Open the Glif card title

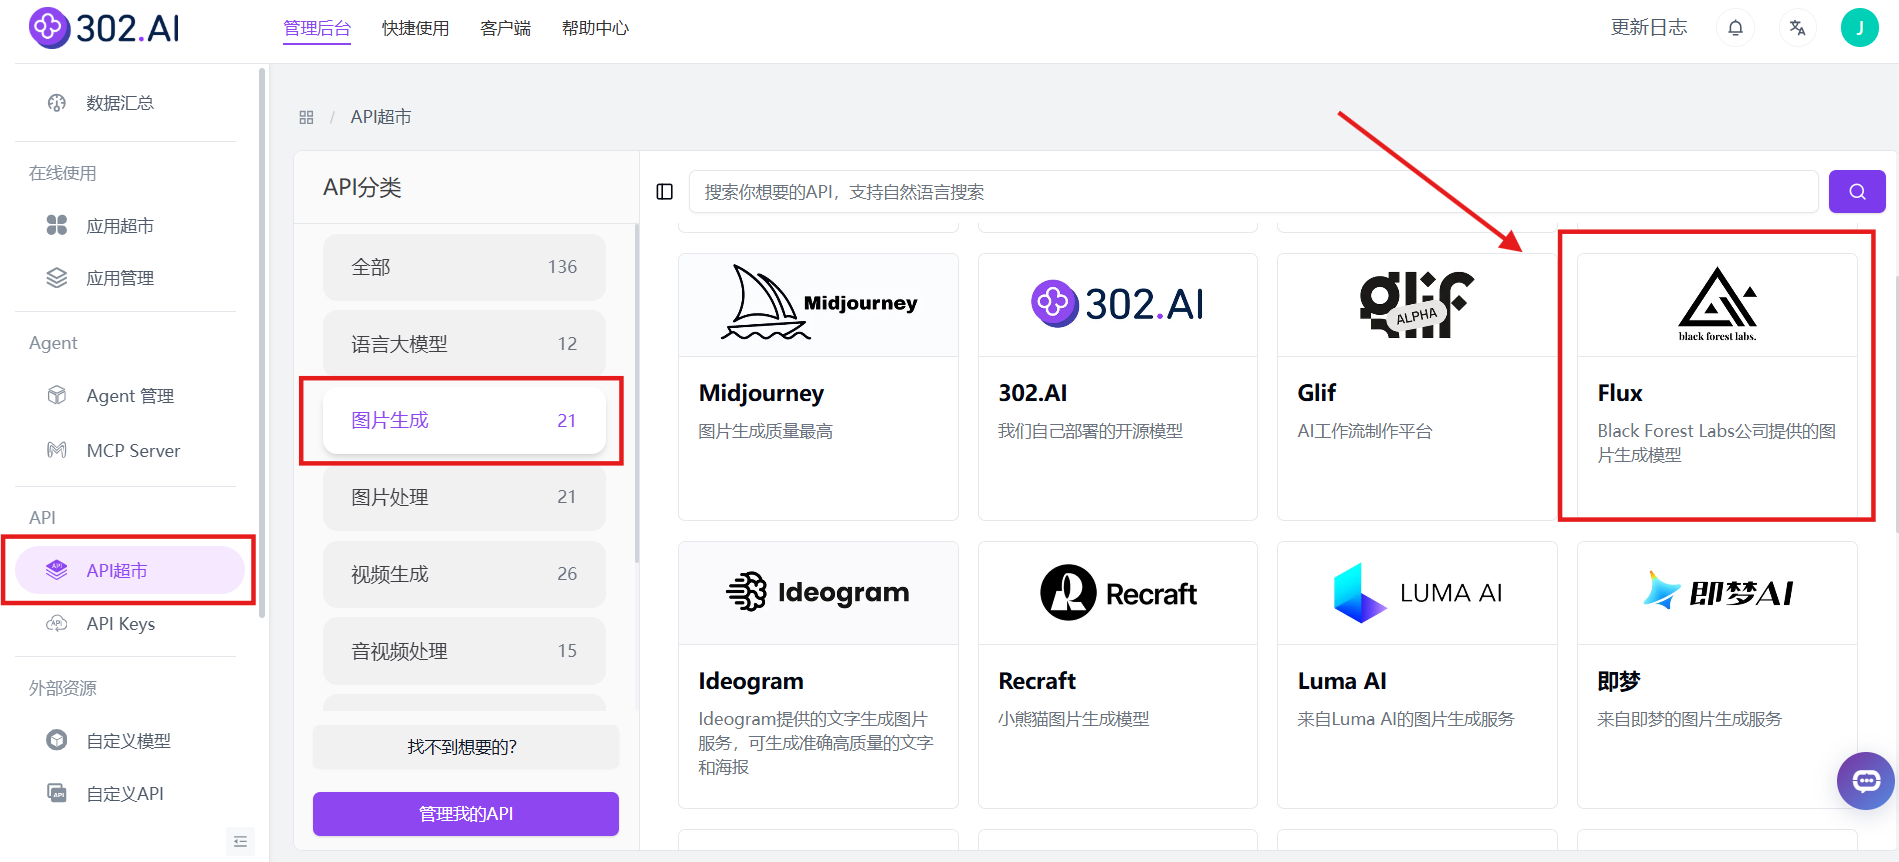[x=1316, y=393]
